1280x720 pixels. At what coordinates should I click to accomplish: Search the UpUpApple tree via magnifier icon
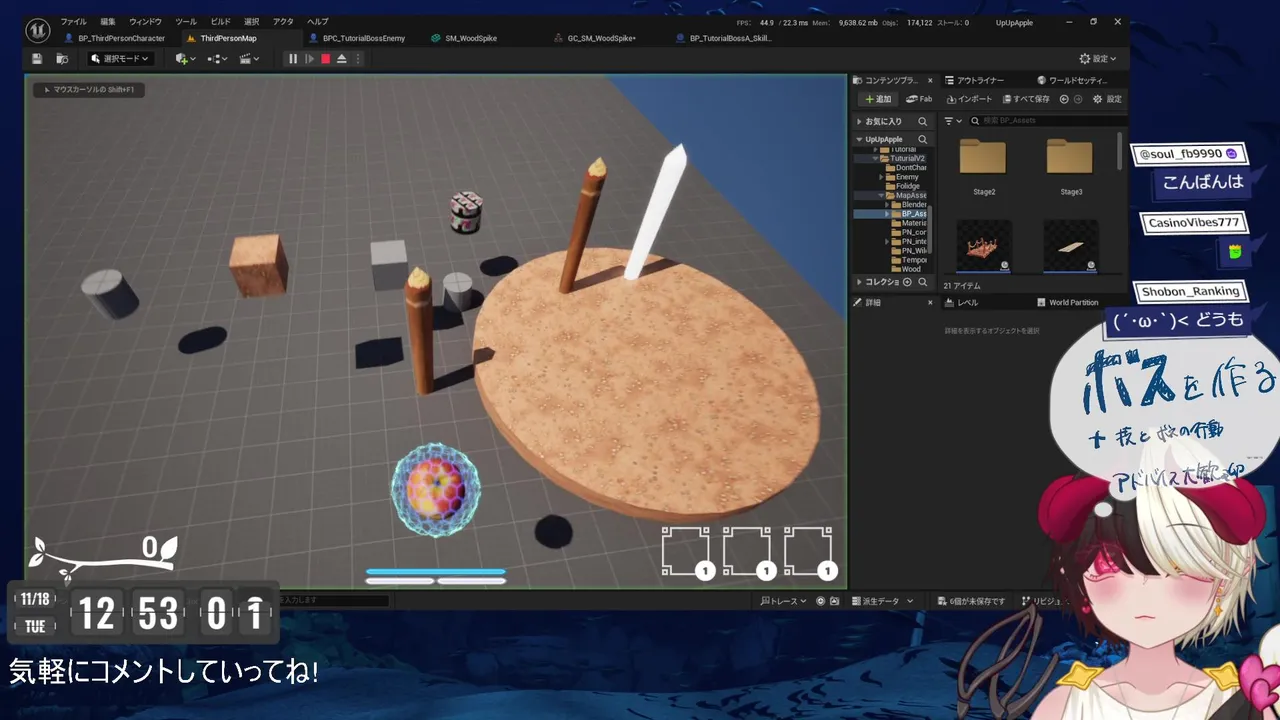pyautogui.click(x=923, y=139)
